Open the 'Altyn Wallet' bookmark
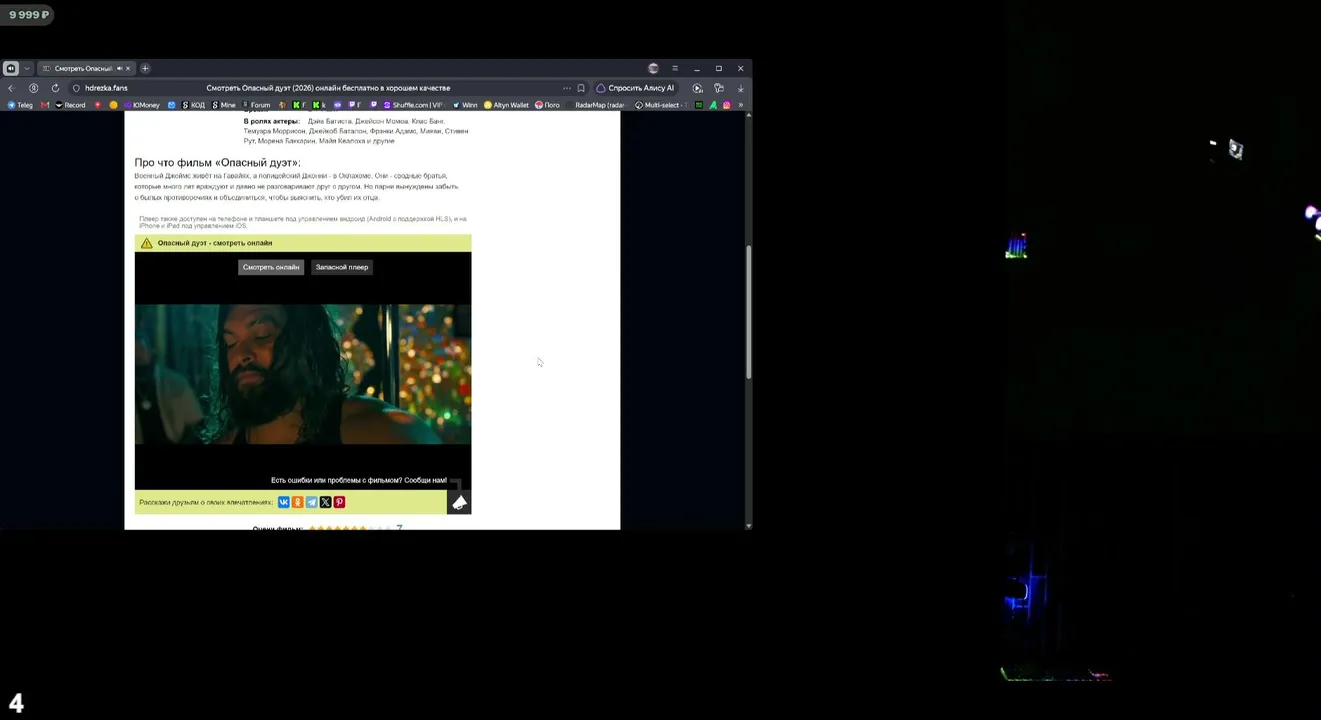The image size is (1321, 720). pyautogui.click(x=506, y=105)
